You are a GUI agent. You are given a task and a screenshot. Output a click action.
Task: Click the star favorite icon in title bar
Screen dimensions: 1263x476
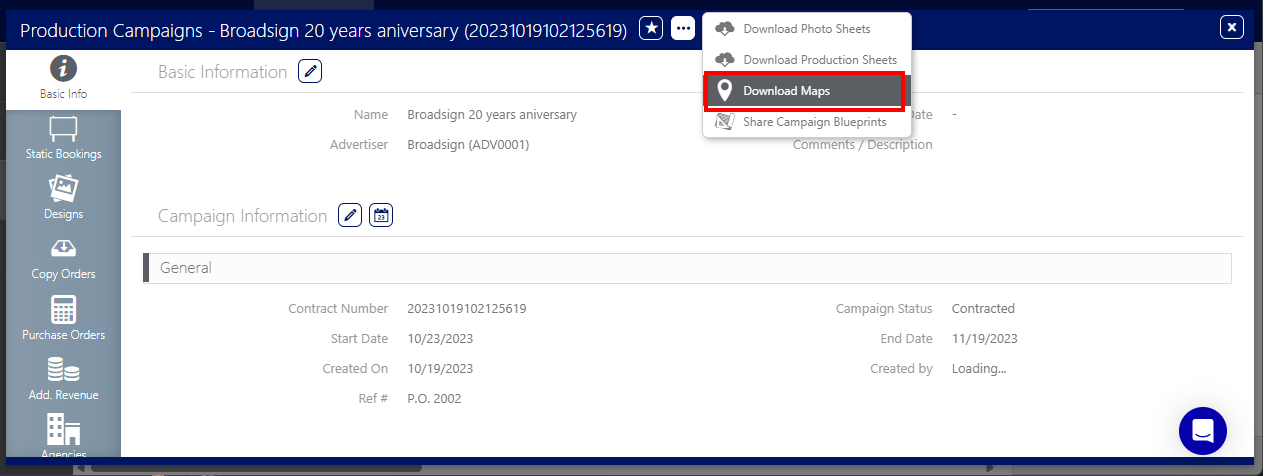[x=651, y=29]
